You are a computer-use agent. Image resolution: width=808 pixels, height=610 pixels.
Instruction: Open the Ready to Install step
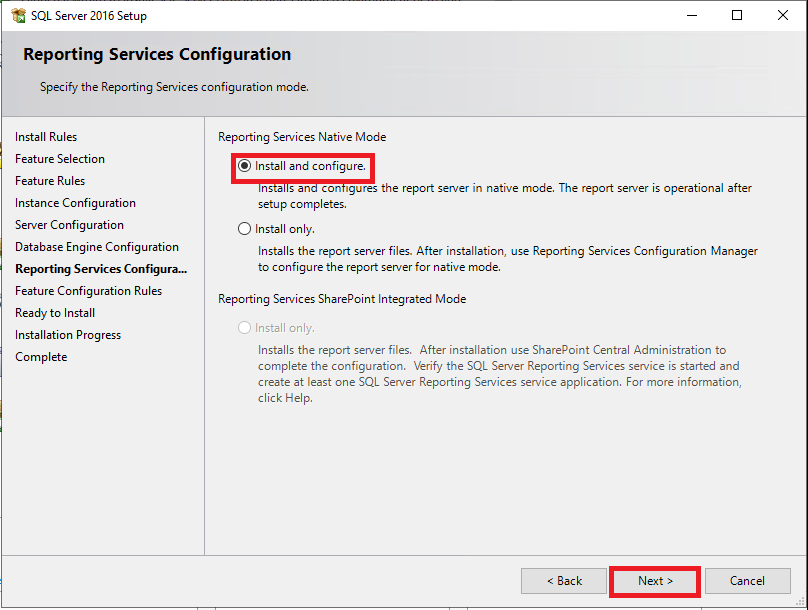[x=55, y=313]
